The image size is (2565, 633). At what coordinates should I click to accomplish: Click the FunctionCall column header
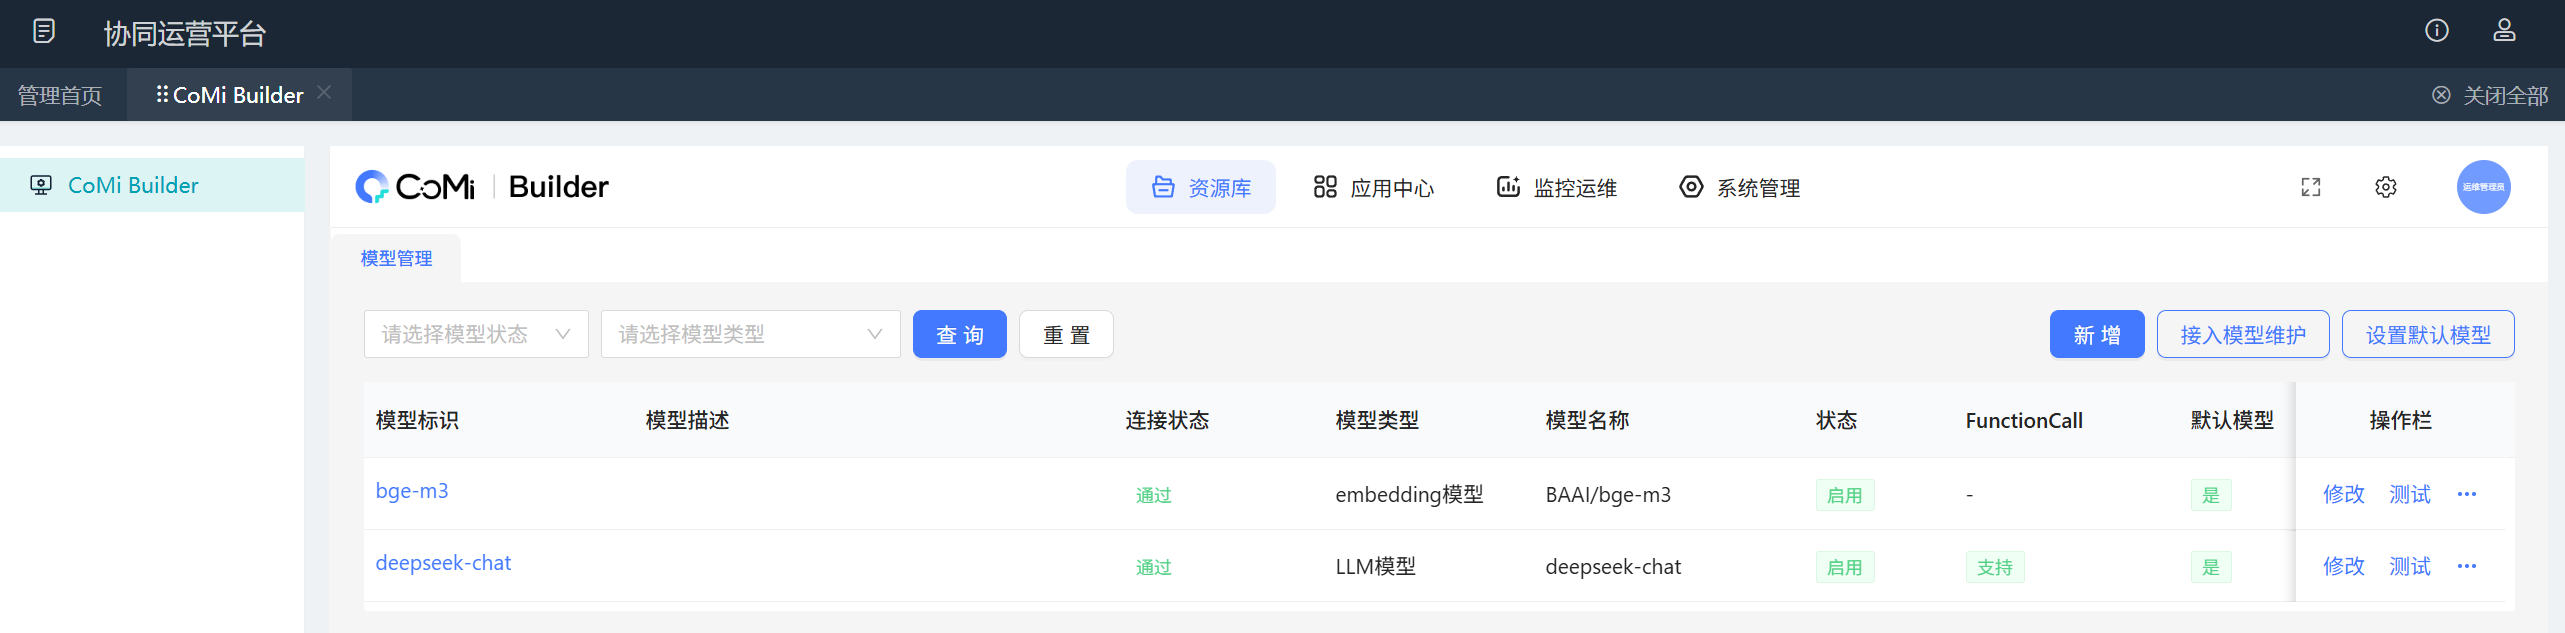point(2024,420)
